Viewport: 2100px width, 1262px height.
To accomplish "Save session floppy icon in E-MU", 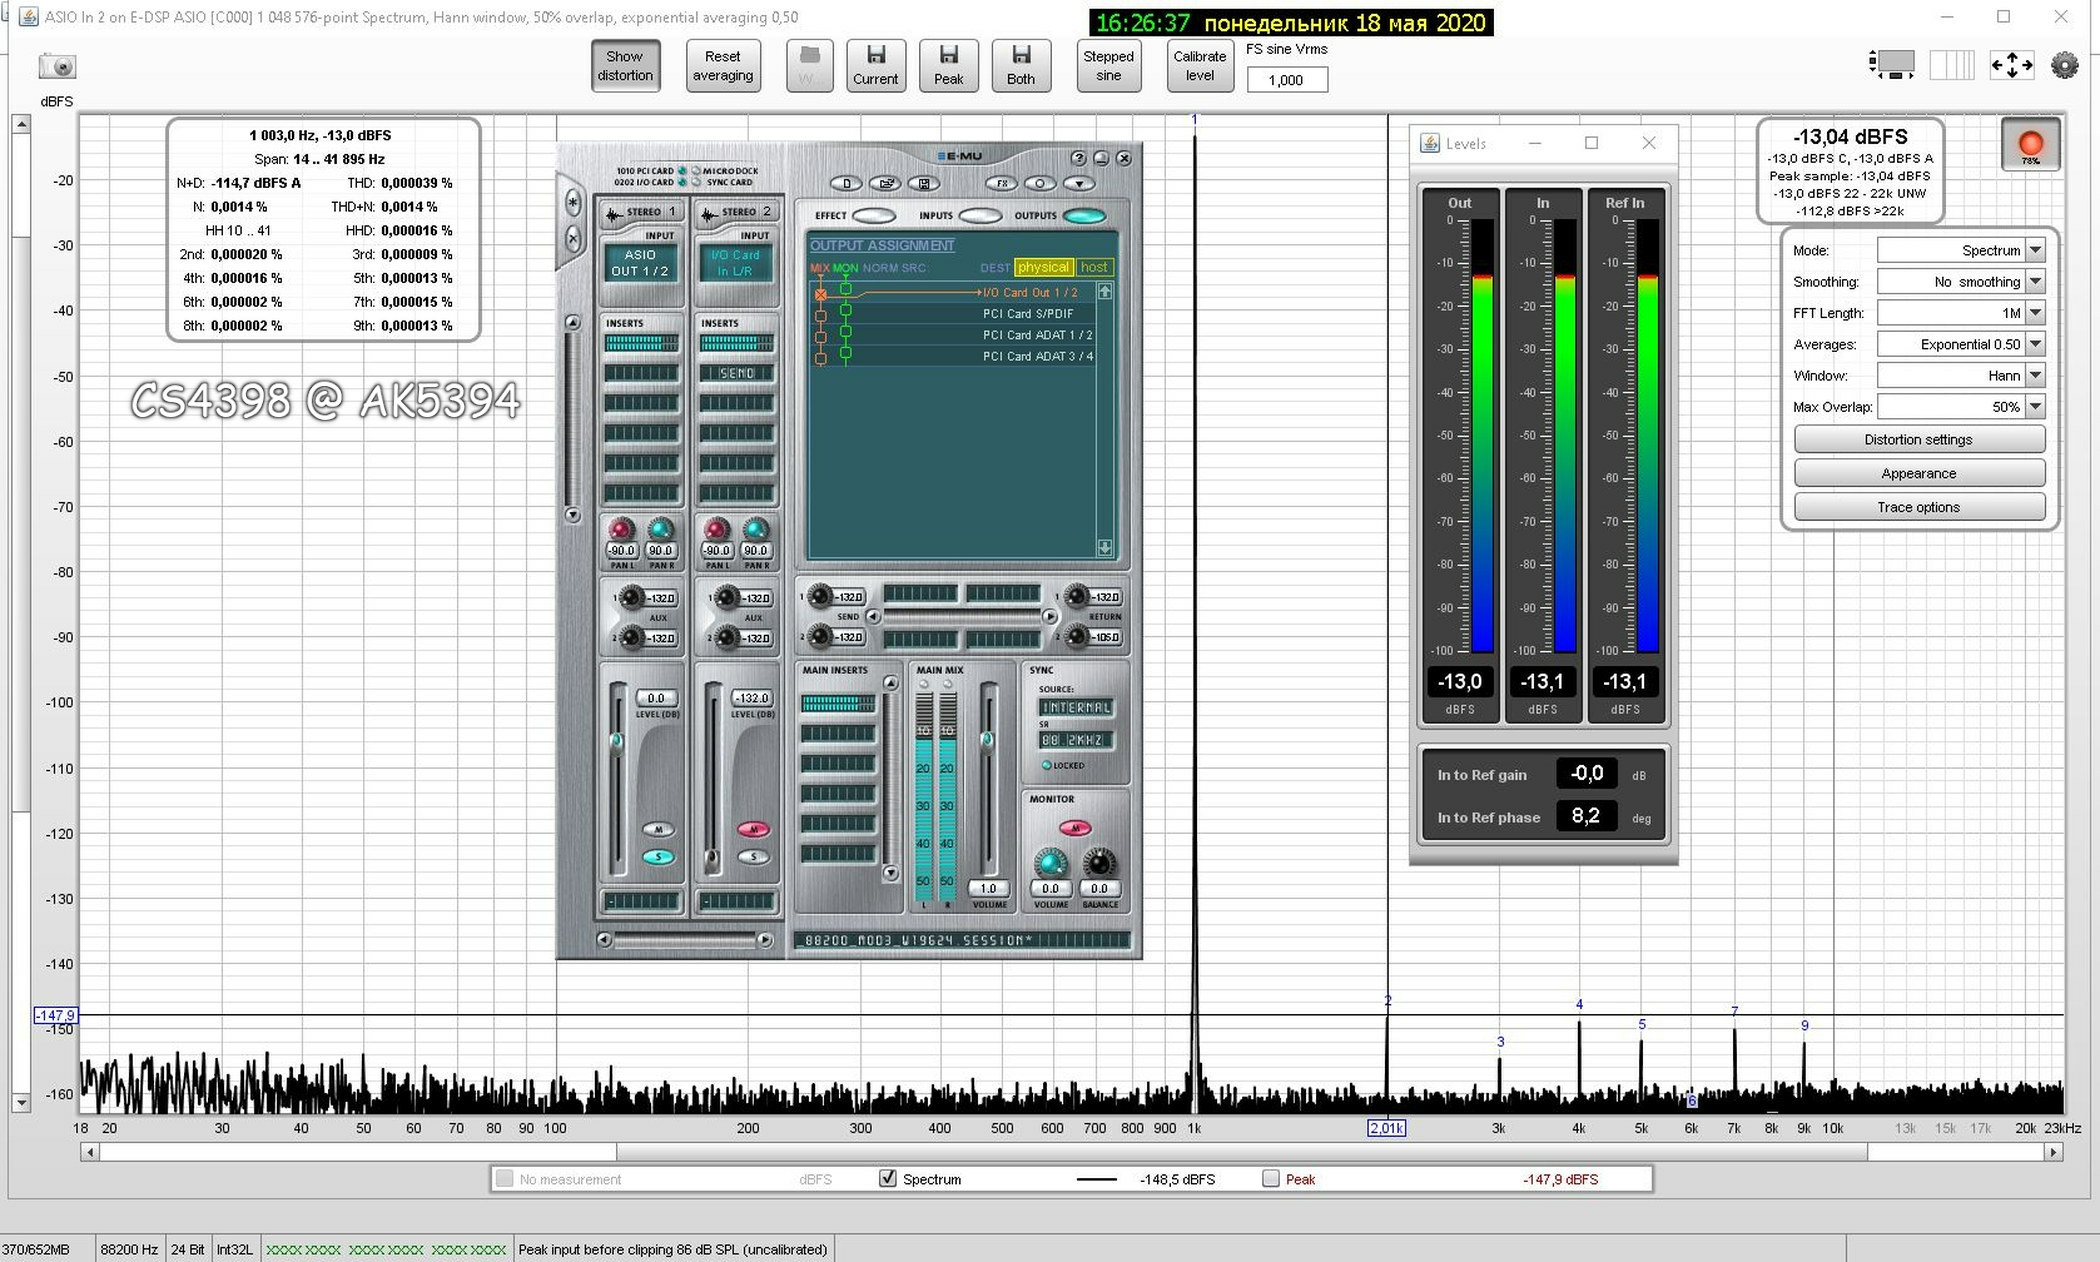I will click(x=924, y=184).
